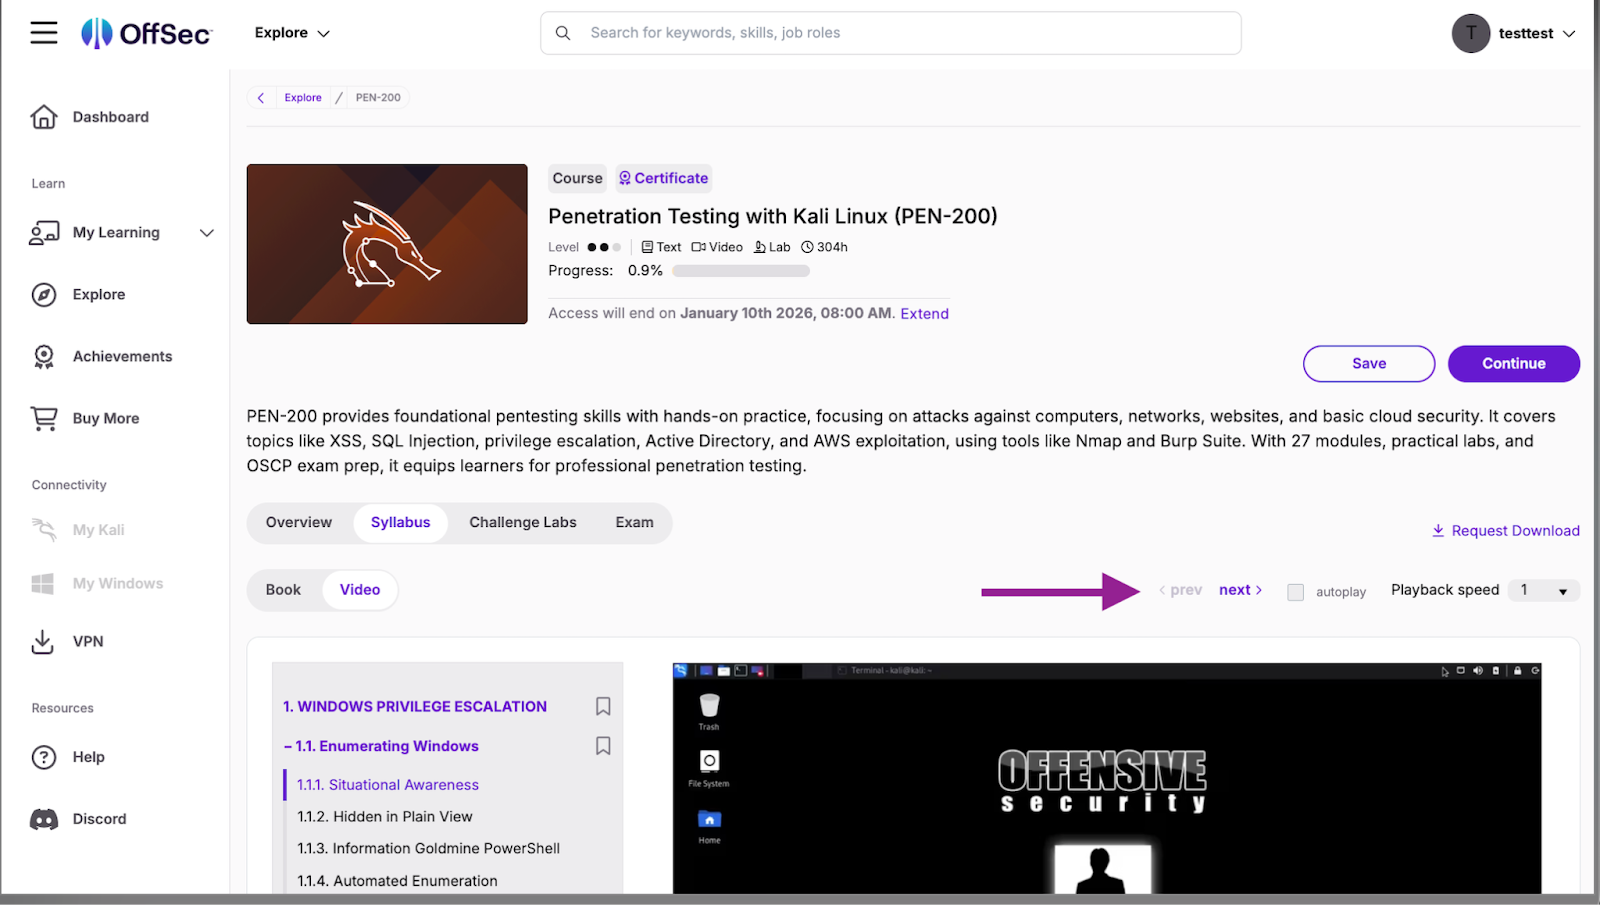Image resolution: width=1600 pixels, height=905 pixels.
Task: Click the Request Download arrow icon
Action: click(1438, 530)
